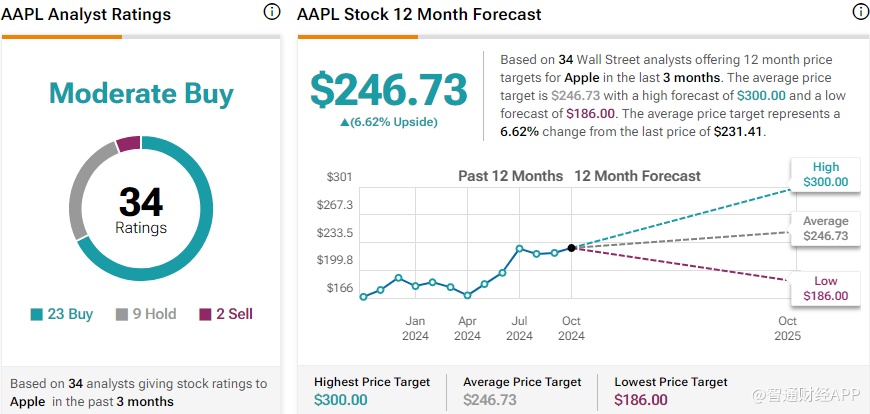Click the 12 Month Forecast info icon
Viewport: 870px width, 414px height.
pyautogui.click(x=860, y=12)
